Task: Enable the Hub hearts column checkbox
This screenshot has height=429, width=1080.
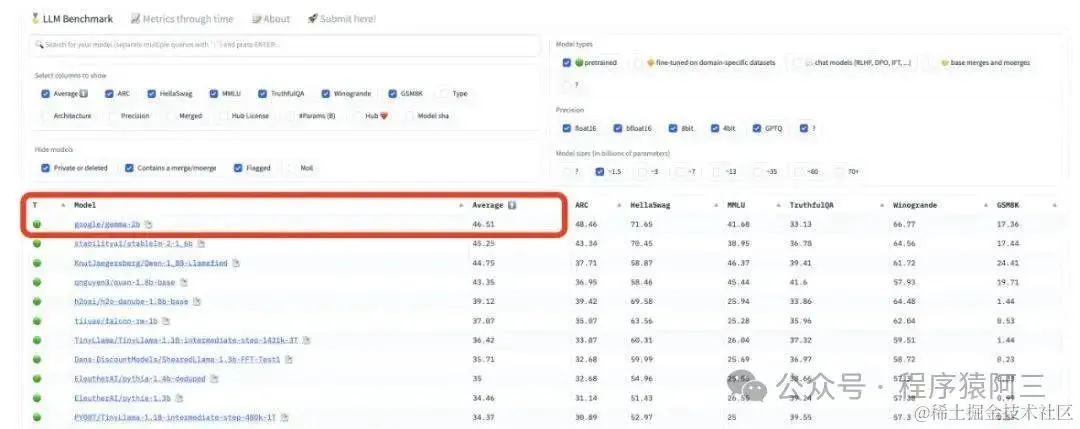Action: 357,116
